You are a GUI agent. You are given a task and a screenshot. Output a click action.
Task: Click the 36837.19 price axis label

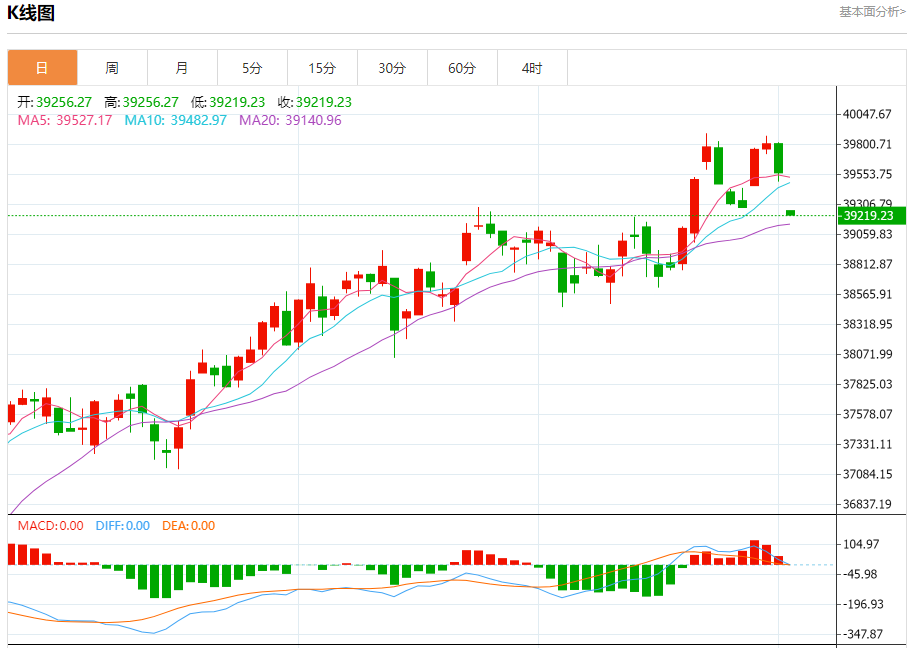(867, 504)
